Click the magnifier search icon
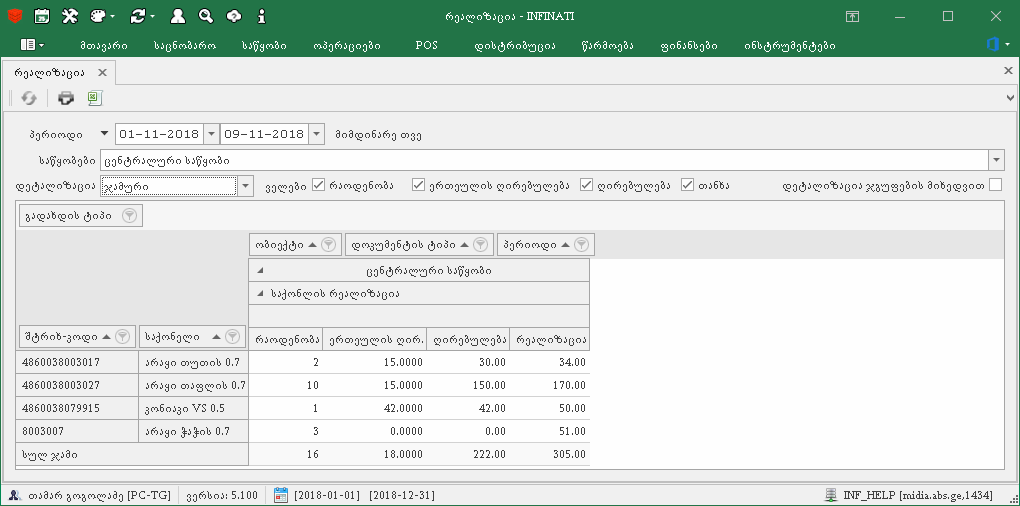Screen dimensions: 1020x506 tap(206, 16)
